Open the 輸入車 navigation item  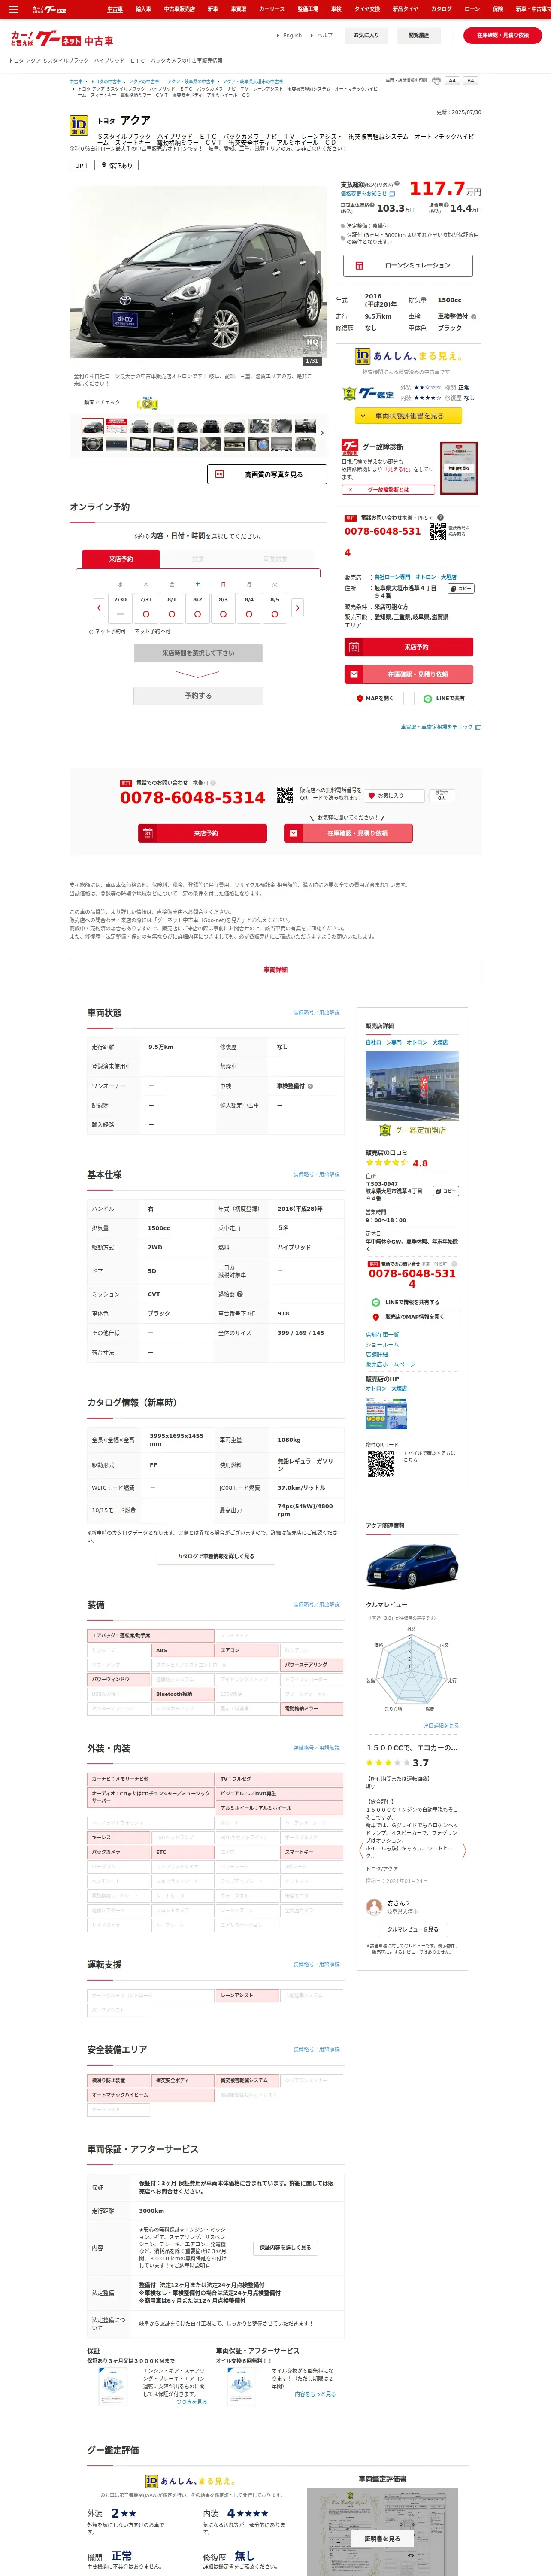coord(143,9)
